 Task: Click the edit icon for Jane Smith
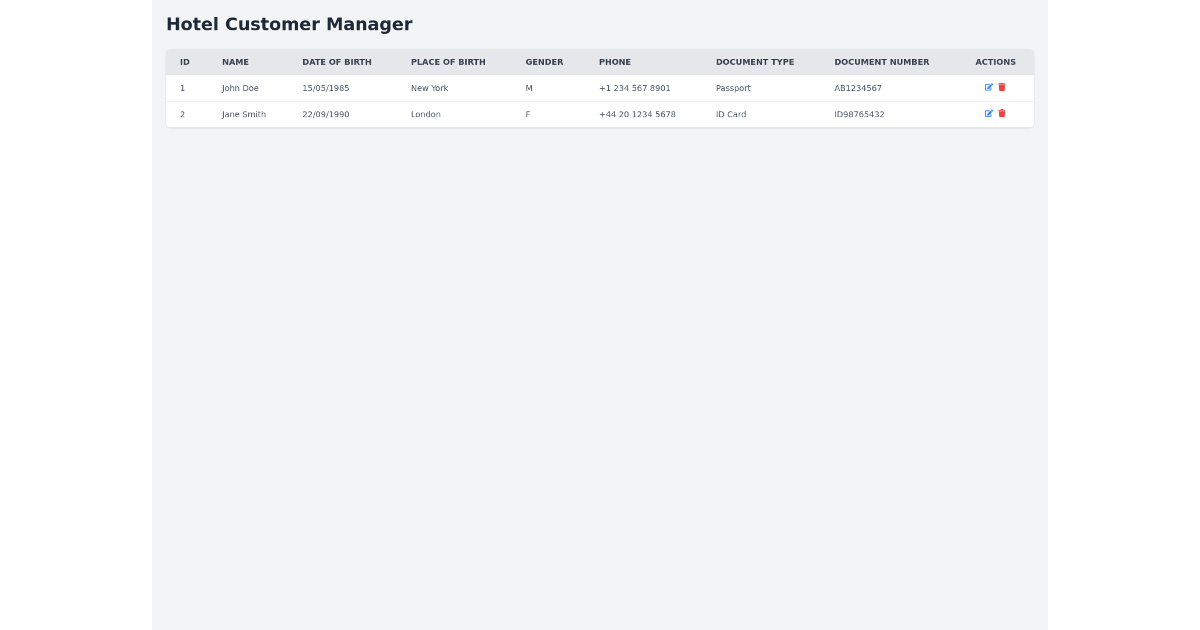coord(988,113)
